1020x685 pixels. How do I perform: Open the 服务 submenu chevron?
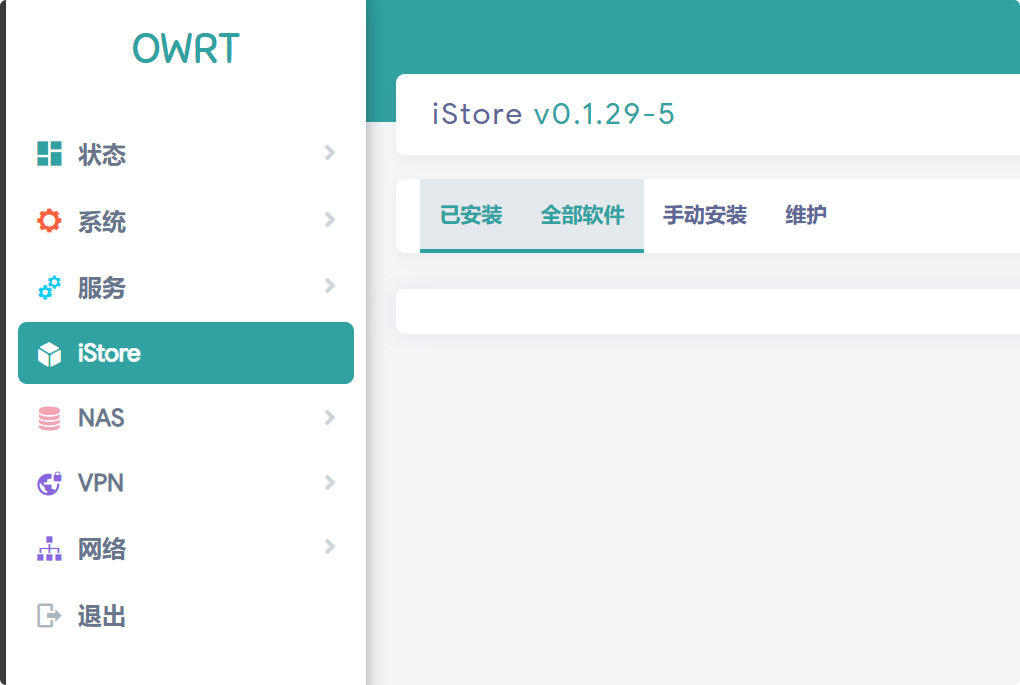tap(330, 286)
